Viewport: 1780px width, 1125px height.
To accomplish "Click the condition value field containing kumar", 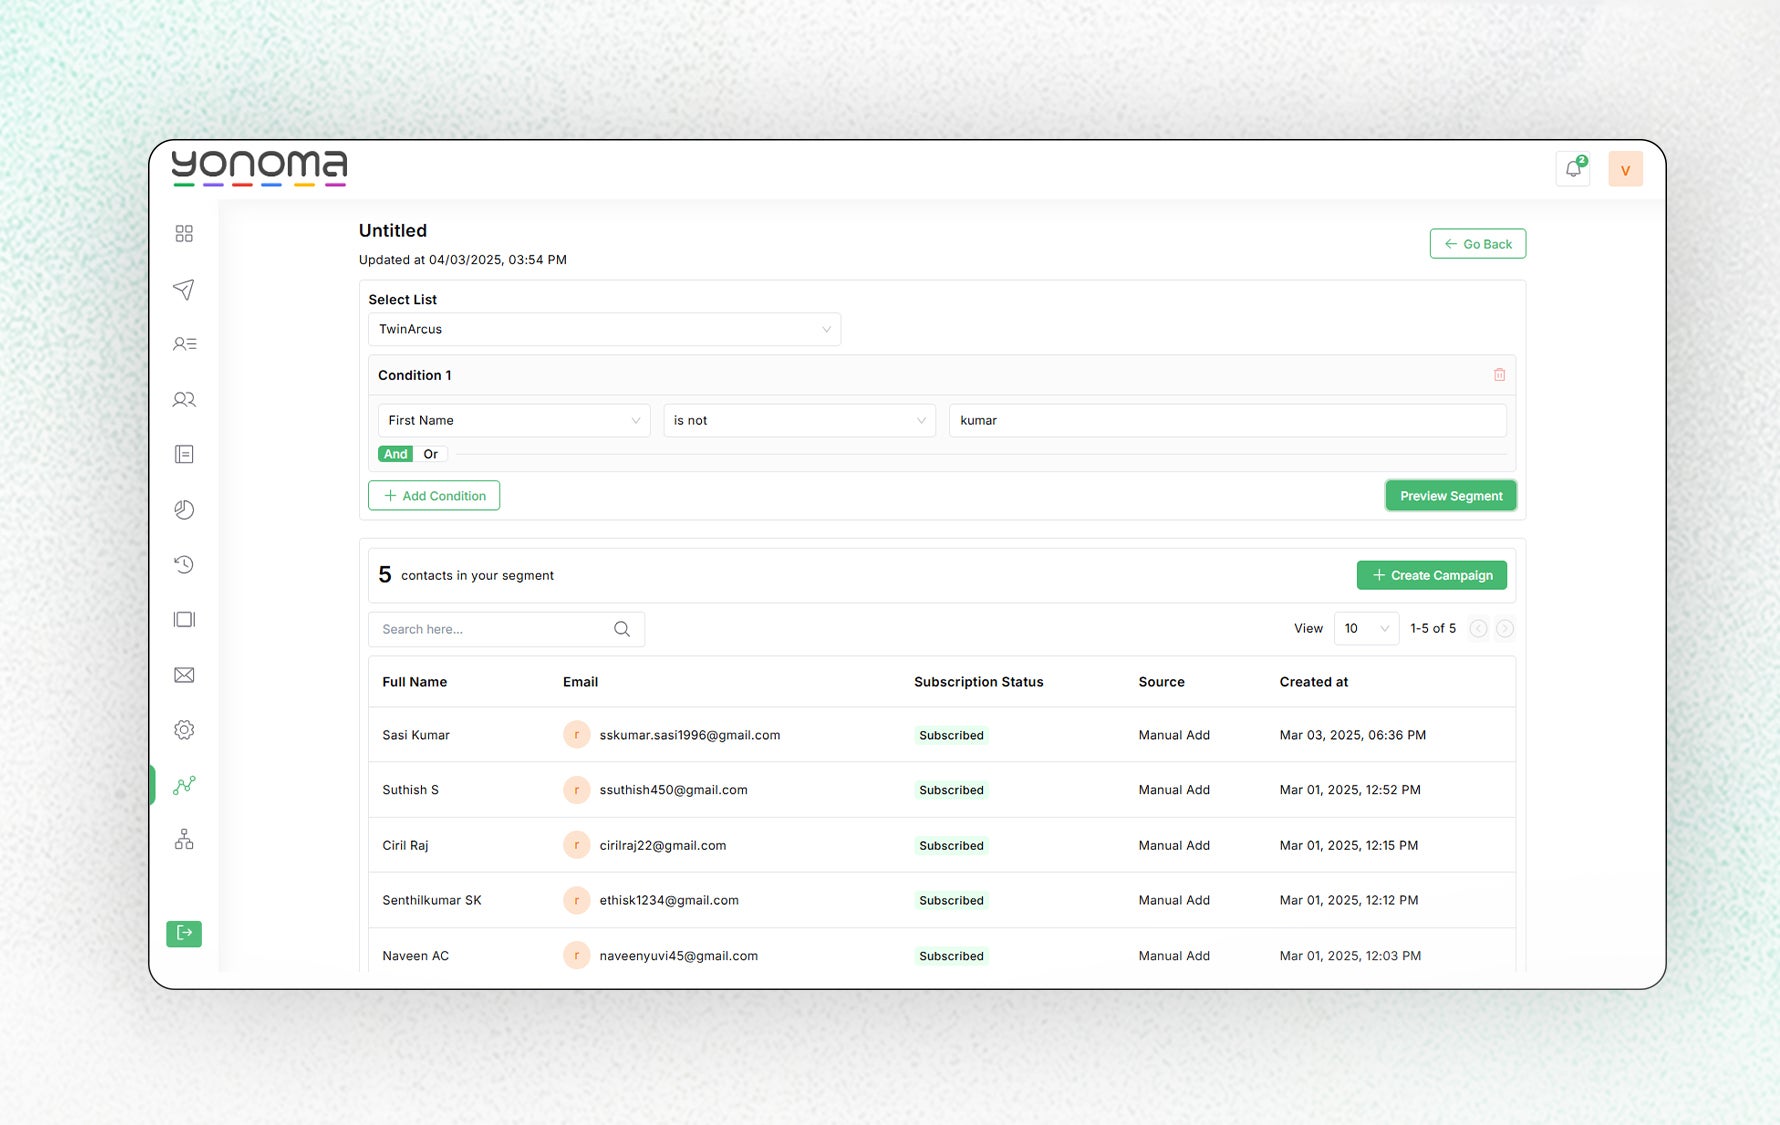I will pyautogui.click(x=1227, y=420).
